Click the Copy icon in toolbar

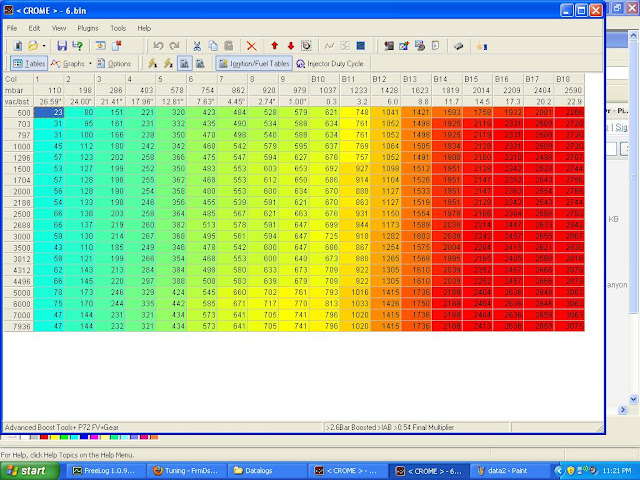coord(212,46)
